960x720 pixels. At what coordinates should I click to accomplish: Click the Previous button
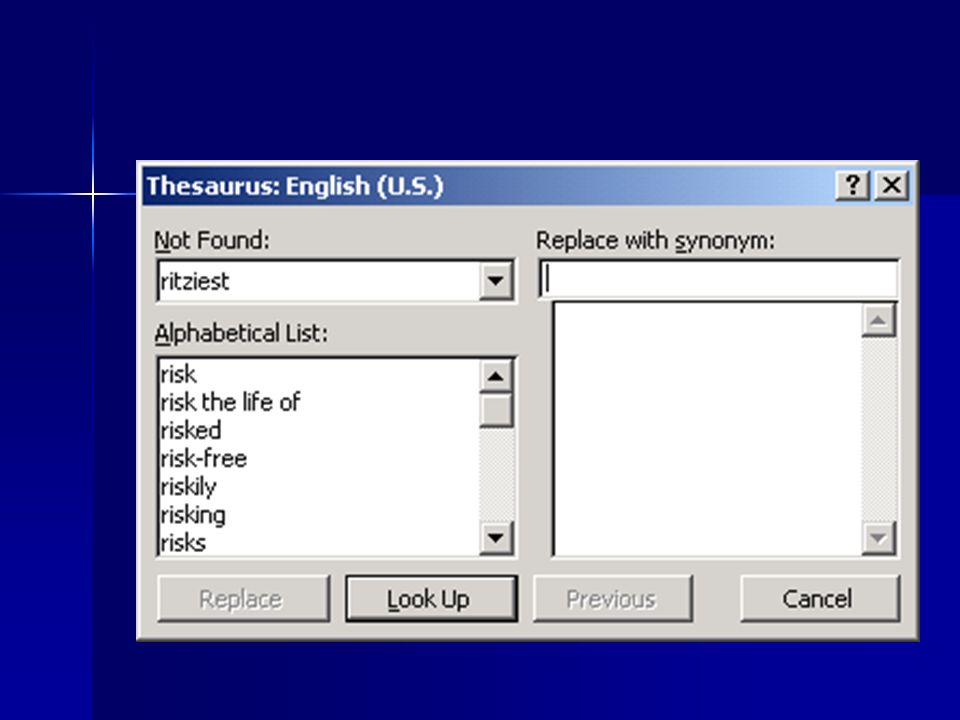[x=613, y=599]
